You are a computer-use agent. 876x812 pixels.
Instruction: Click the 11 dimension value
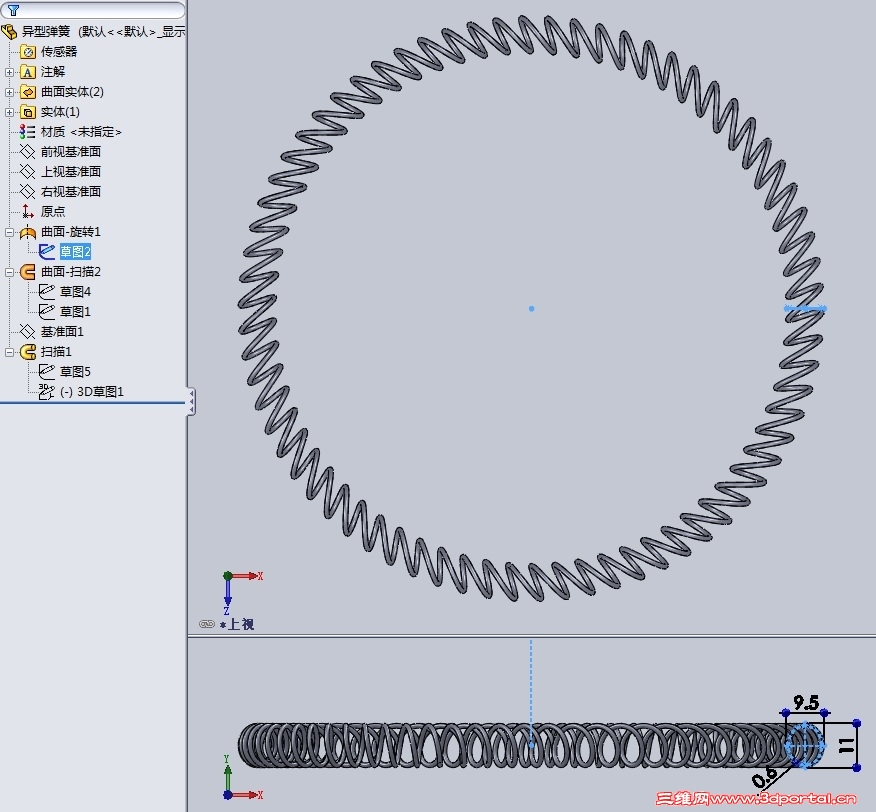[846, 745]
